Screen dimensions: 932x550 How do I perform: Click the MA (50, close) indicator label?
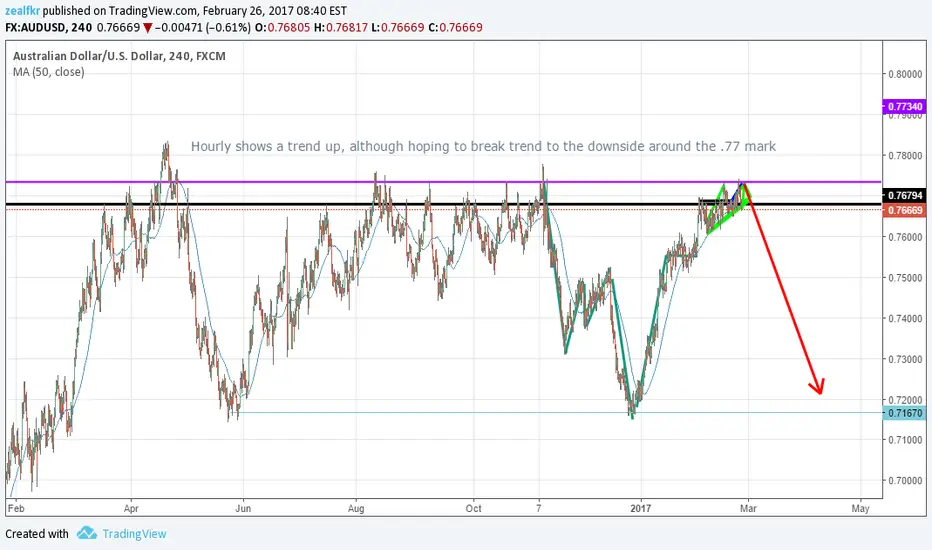coord(49,72)
